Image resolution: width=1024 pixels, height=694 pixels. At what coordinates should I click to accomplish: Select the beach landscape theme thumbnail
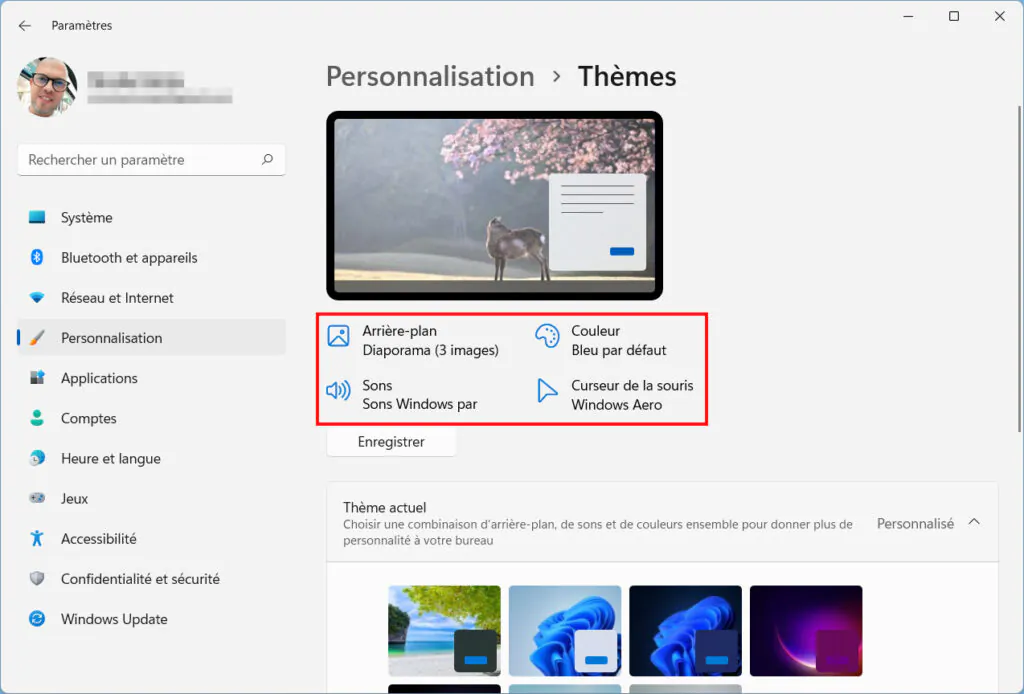[x=444, y=631]
